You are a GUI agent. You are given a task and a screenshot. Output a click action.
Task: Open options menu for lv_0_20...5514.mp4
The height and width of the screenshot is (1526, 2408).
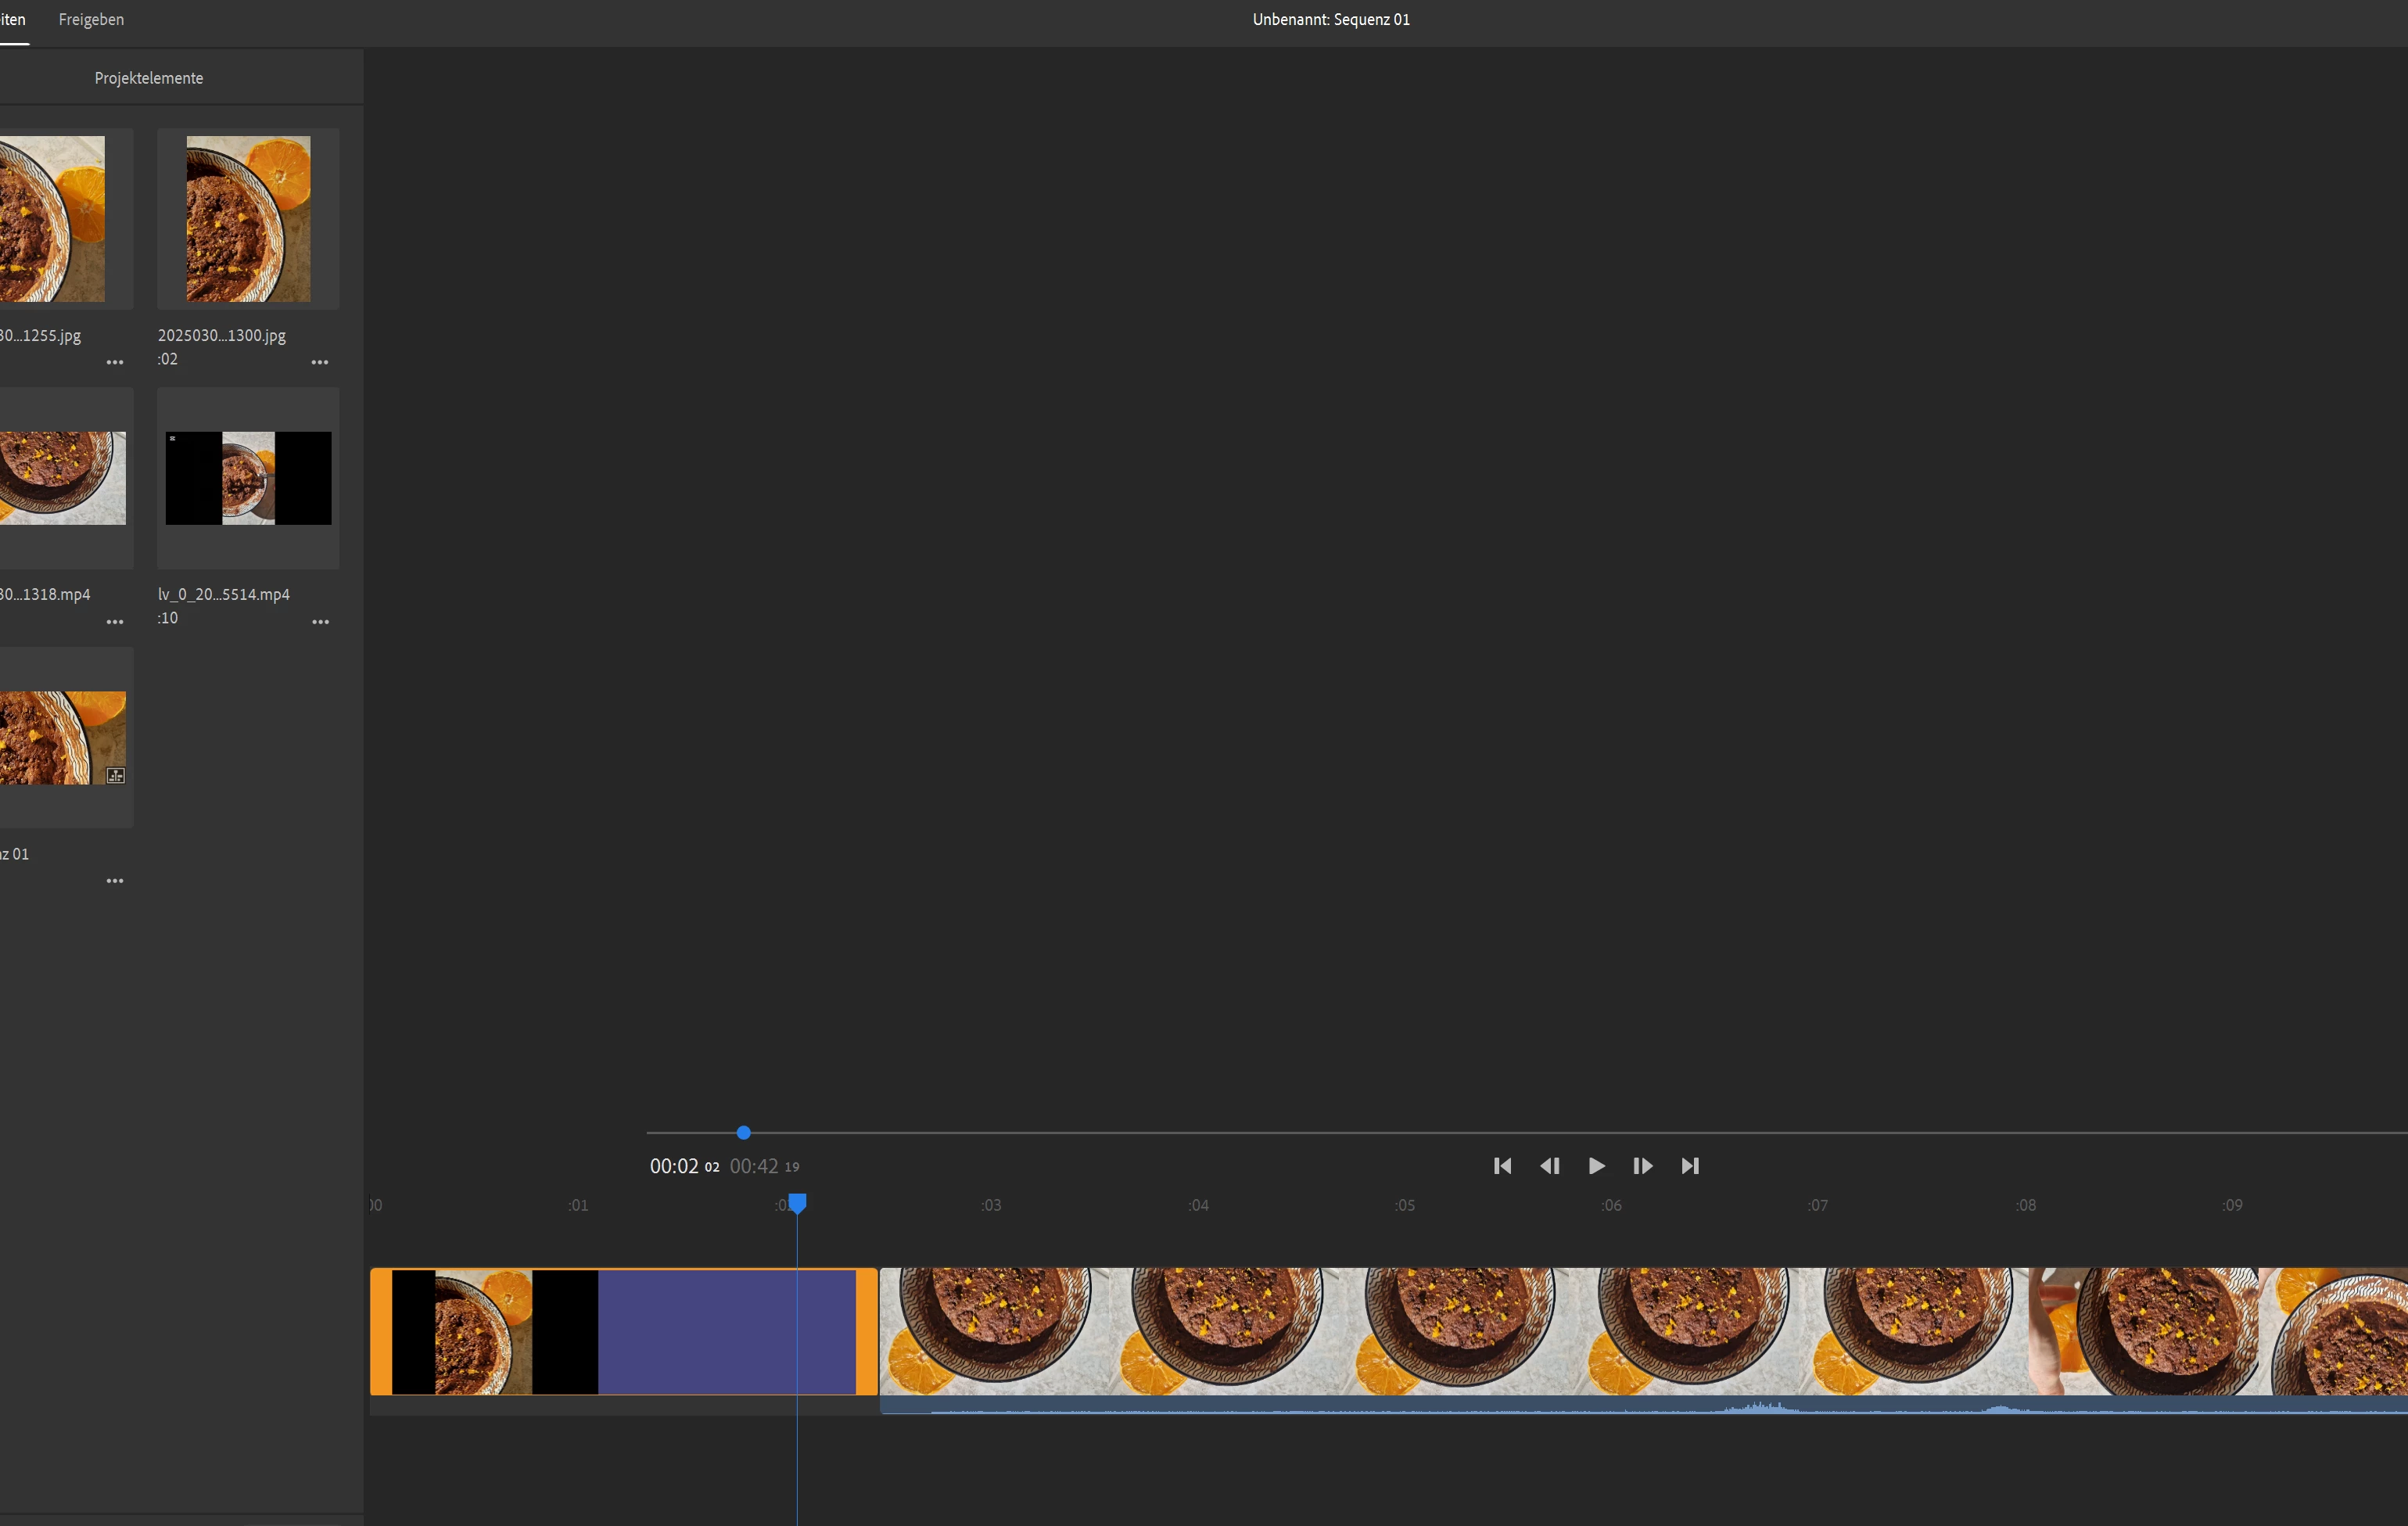point(320,622)
